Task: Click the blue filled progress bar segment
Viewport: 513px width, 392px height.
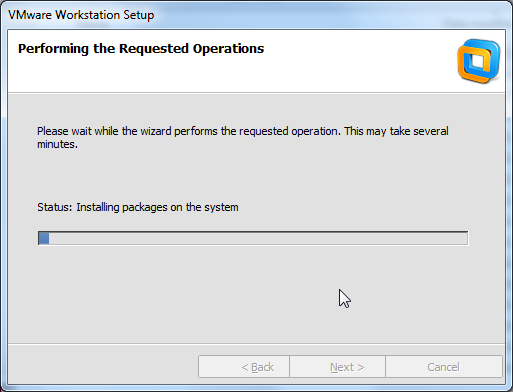Action: (44, 238)
